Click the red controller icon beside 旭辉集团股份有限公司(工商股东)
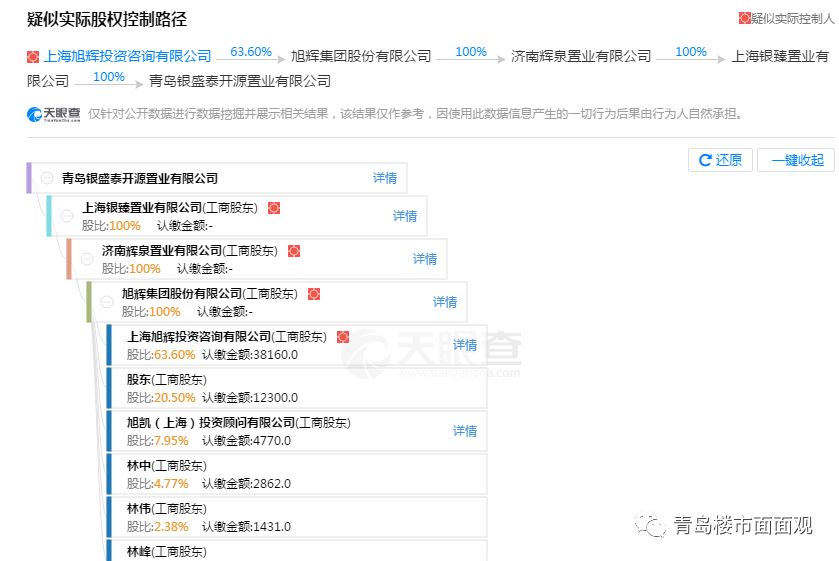This screenshot has width=839, height=561. click(314, 294)
